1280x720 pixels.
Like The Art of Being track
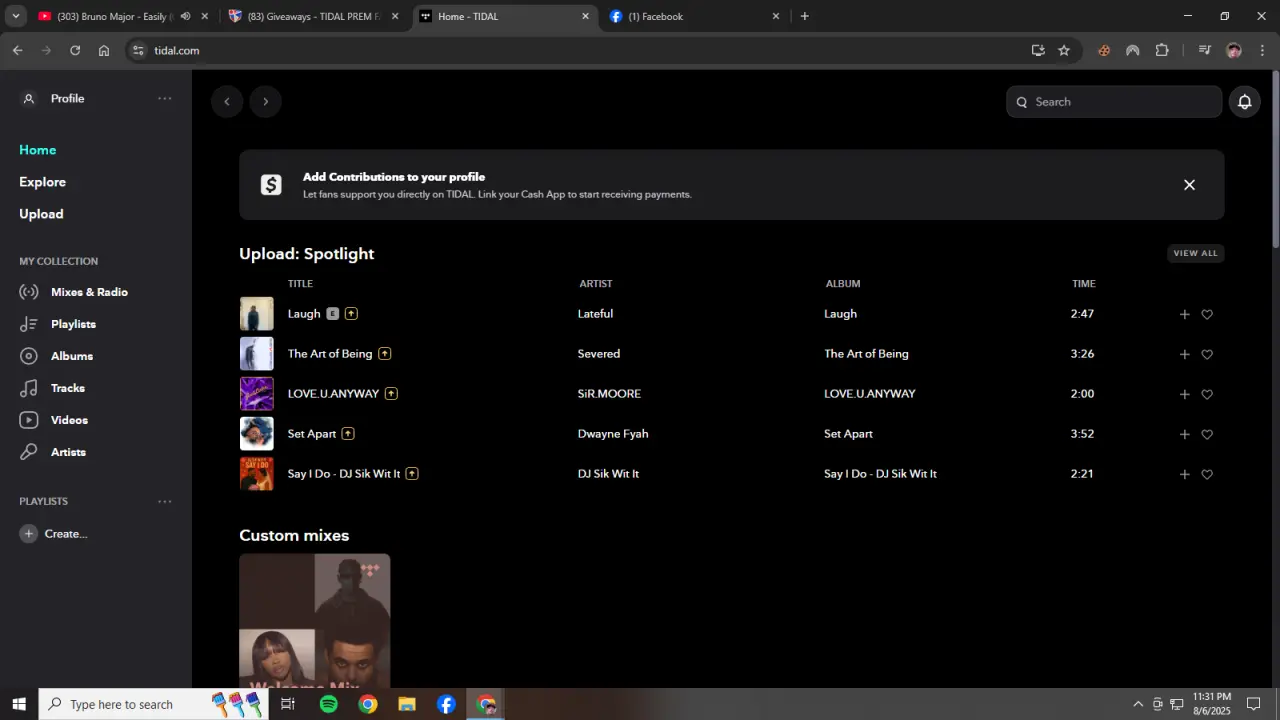[x=1207, y=354]
